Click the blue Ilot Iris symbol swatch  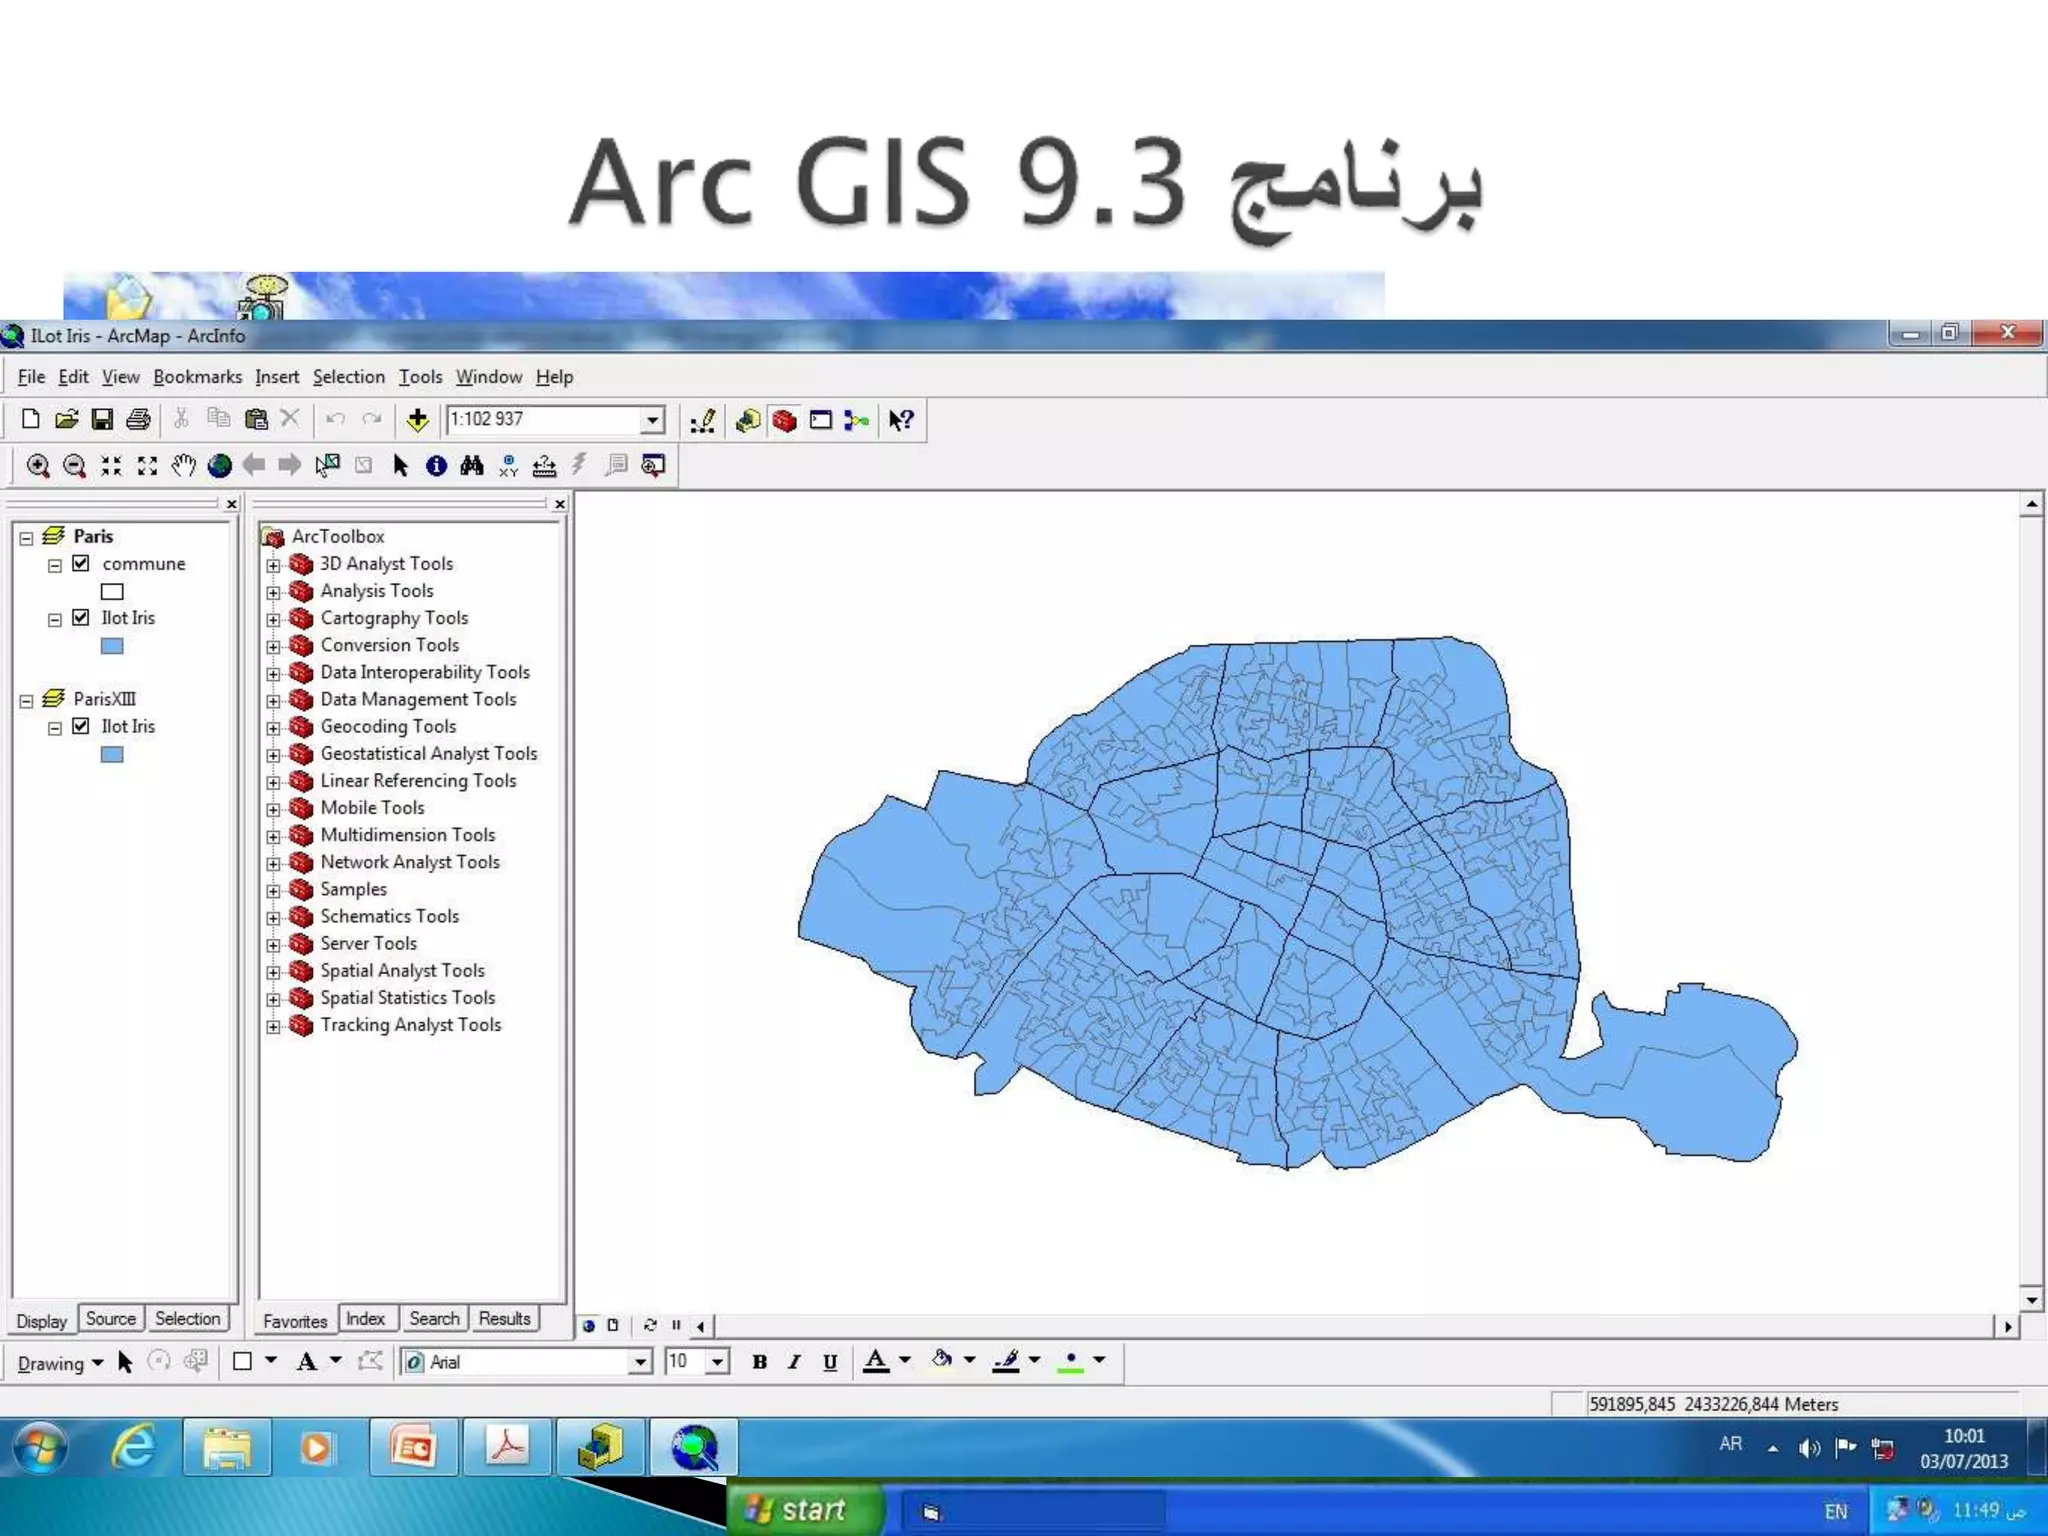[112, 646]
